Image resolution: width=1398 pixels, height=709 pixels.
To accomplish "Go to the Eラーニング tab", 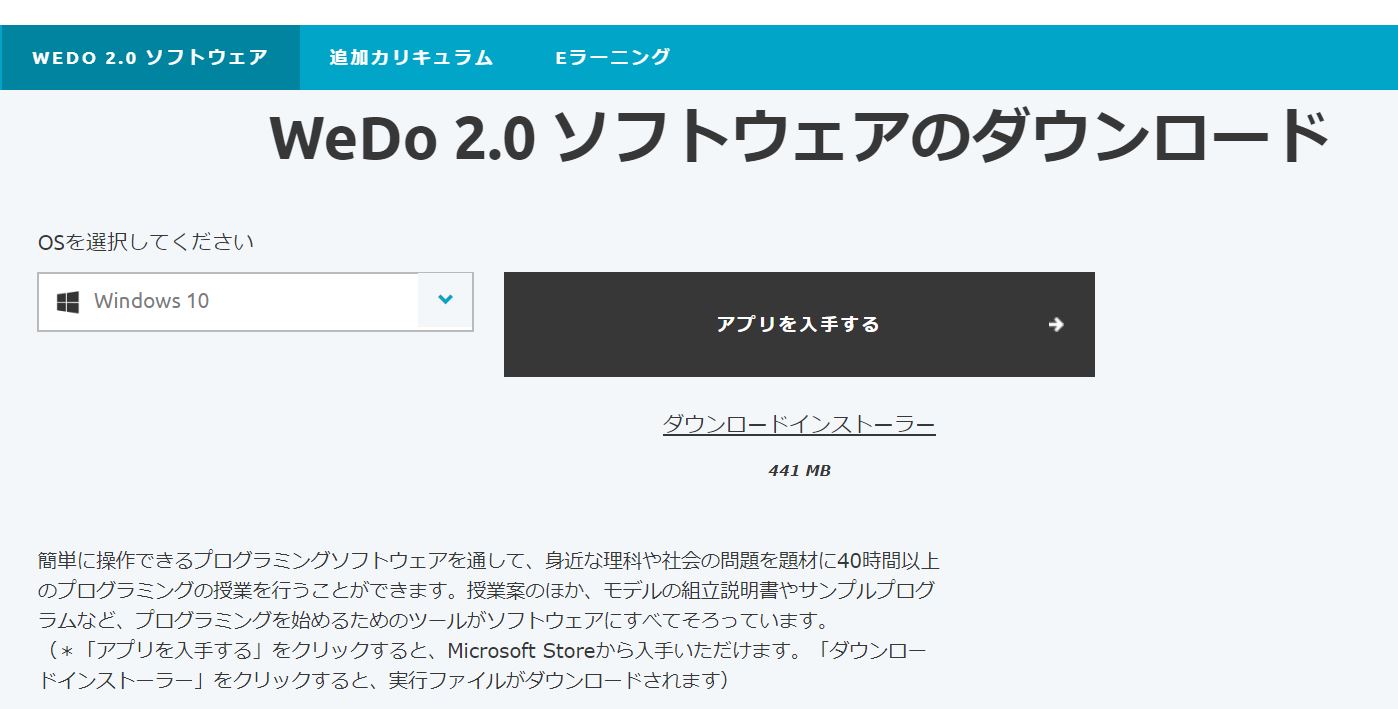I will click(x=613, y=57).
